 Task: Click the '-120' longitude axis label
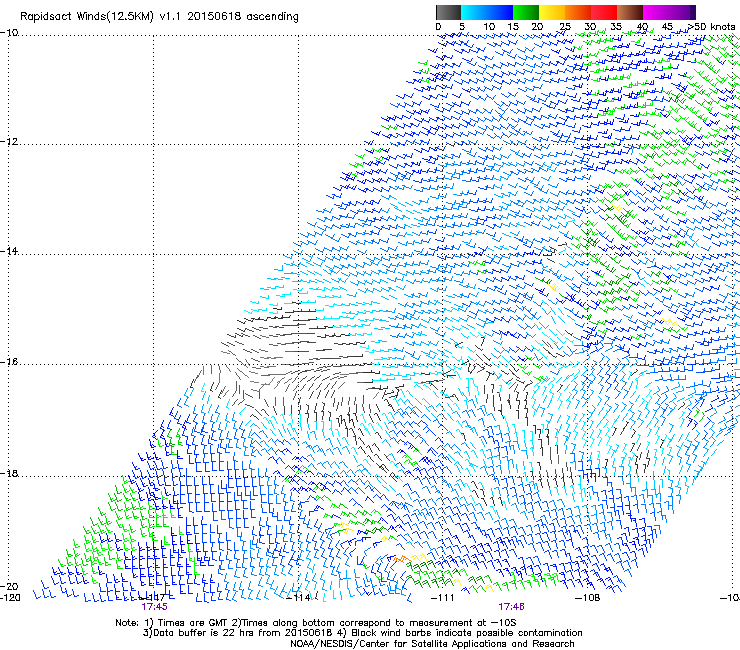click(10, 598)
